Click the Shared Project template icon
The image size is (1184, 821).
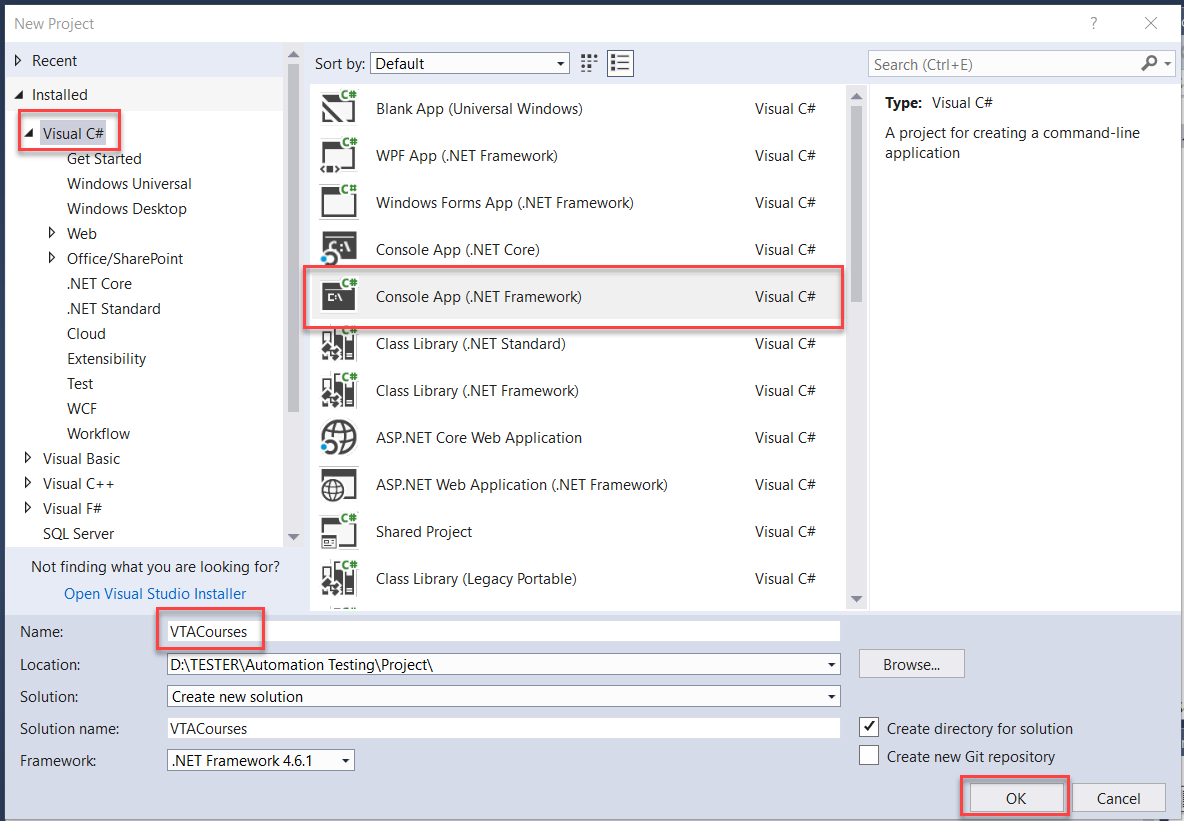coord(339,531)
